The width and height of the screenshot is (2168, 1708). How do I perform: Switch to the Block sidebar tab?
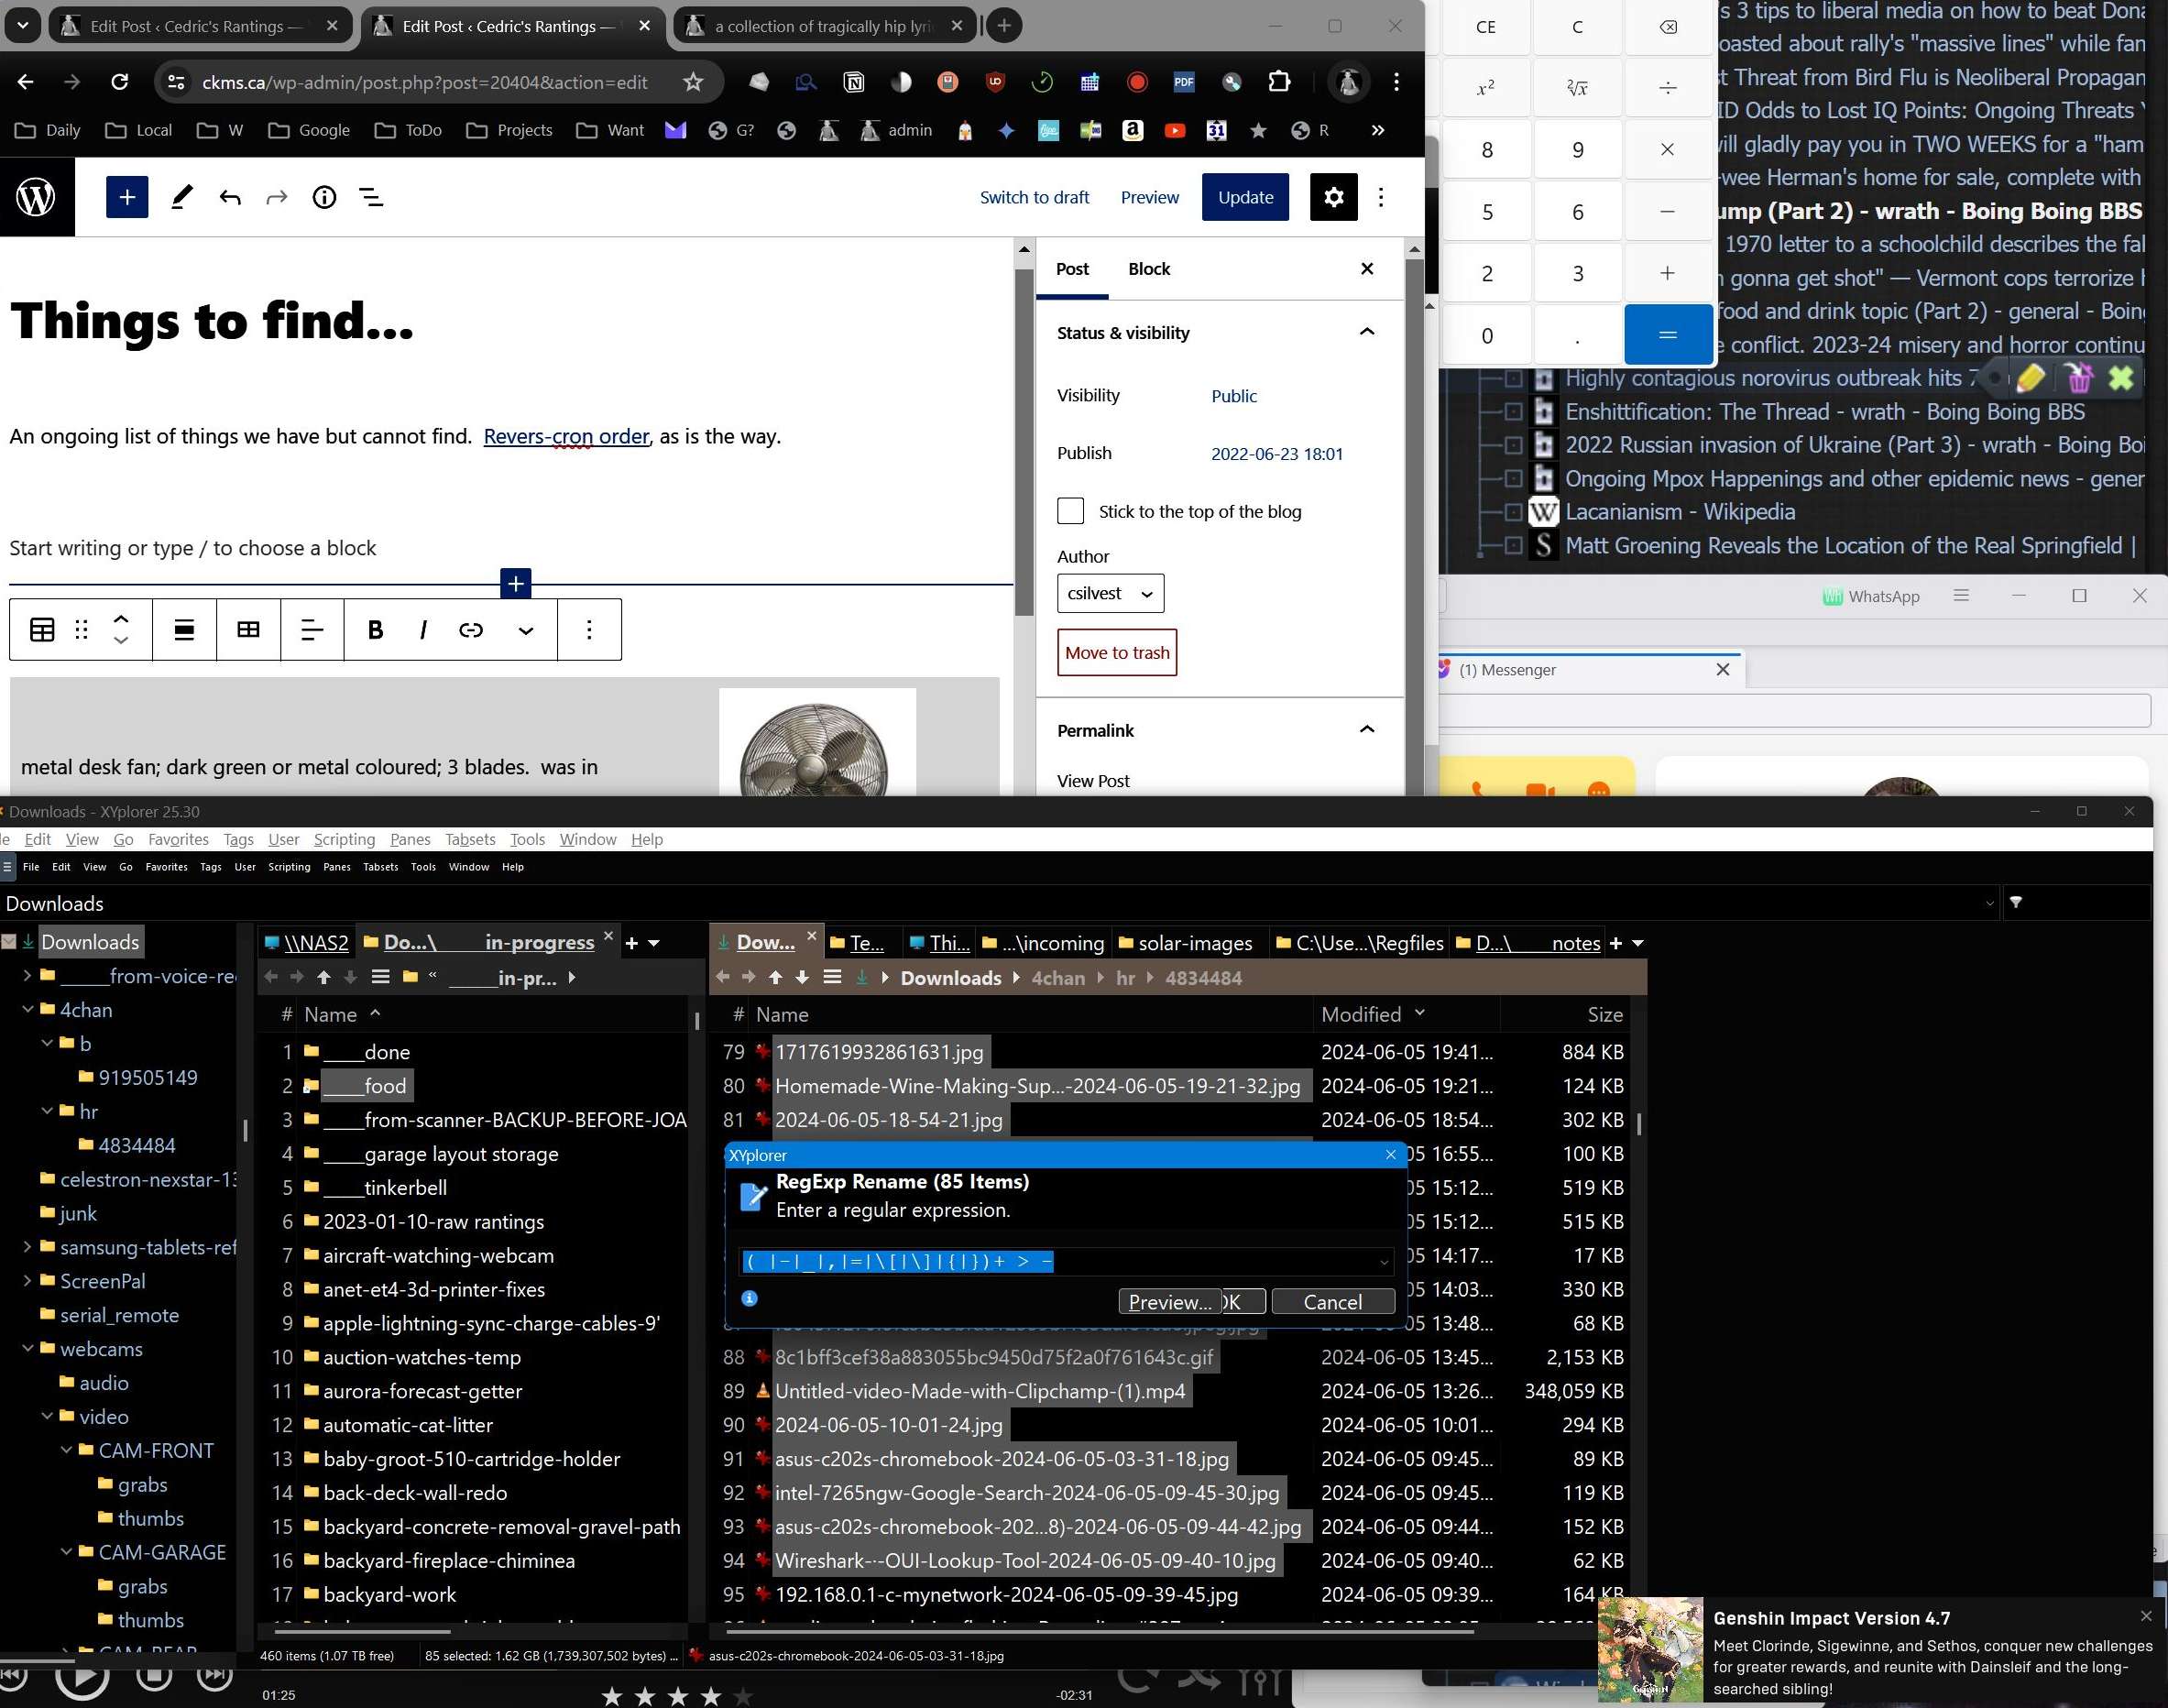pos(1148,269)
